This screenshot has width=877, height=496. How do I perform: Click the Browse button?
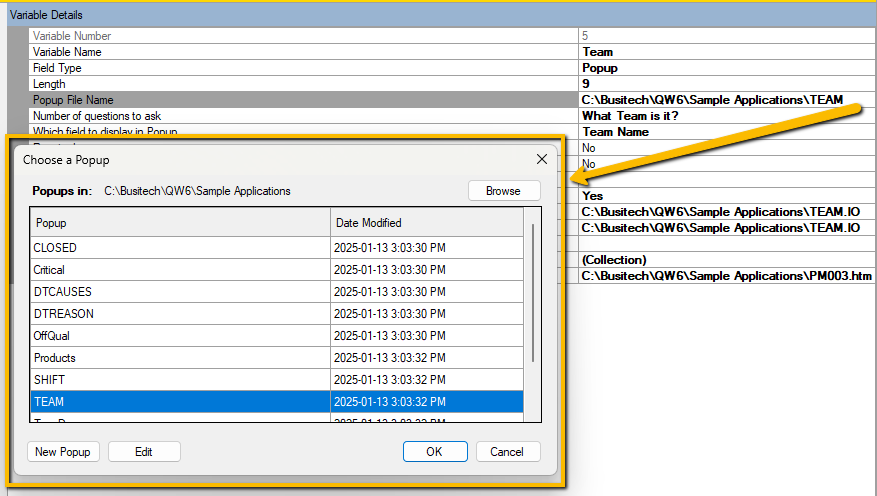[x=503, y=191]
